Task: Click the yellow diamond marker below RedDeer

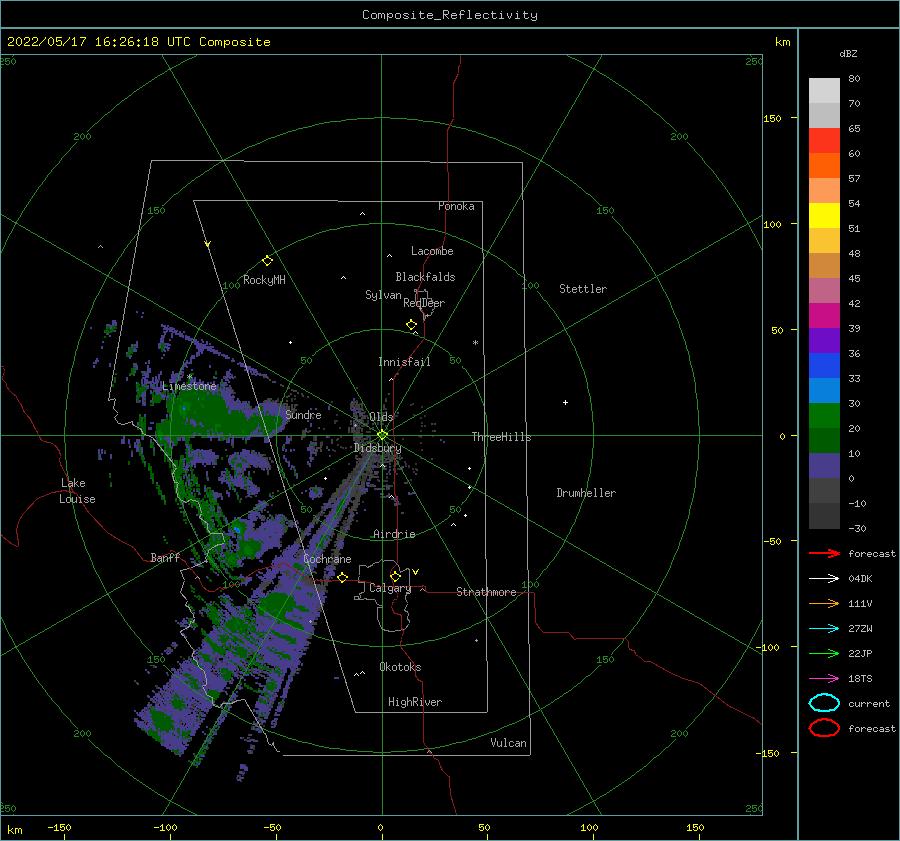Action: coord(412,325)
